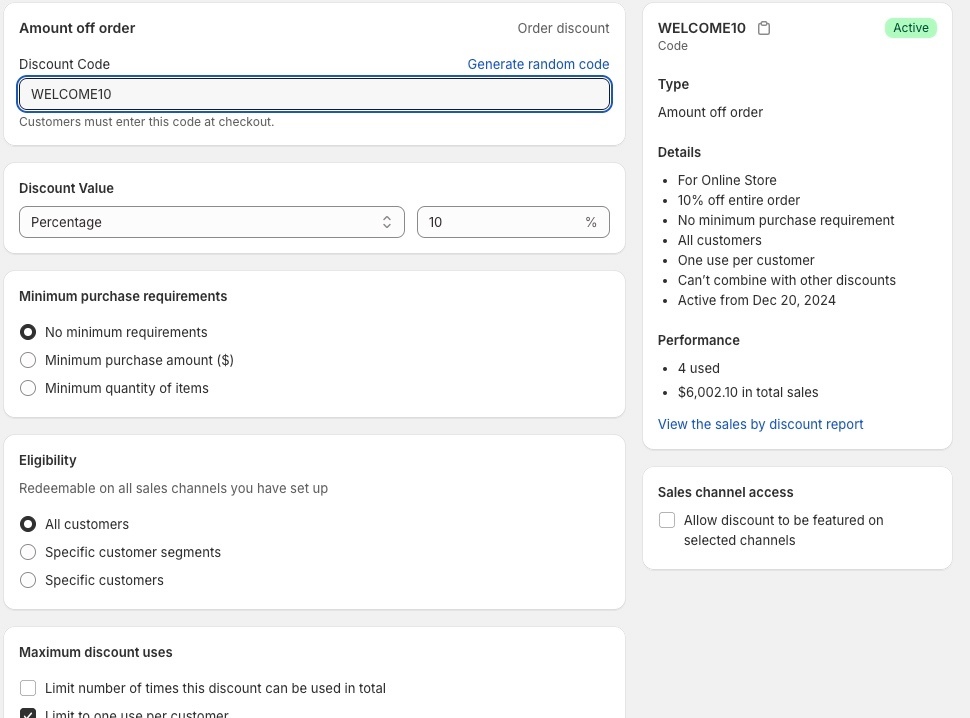Screen dimensions: 970x718
Task: Click the Order discount label
Action: pyautogui.click(x=563, y=28)
